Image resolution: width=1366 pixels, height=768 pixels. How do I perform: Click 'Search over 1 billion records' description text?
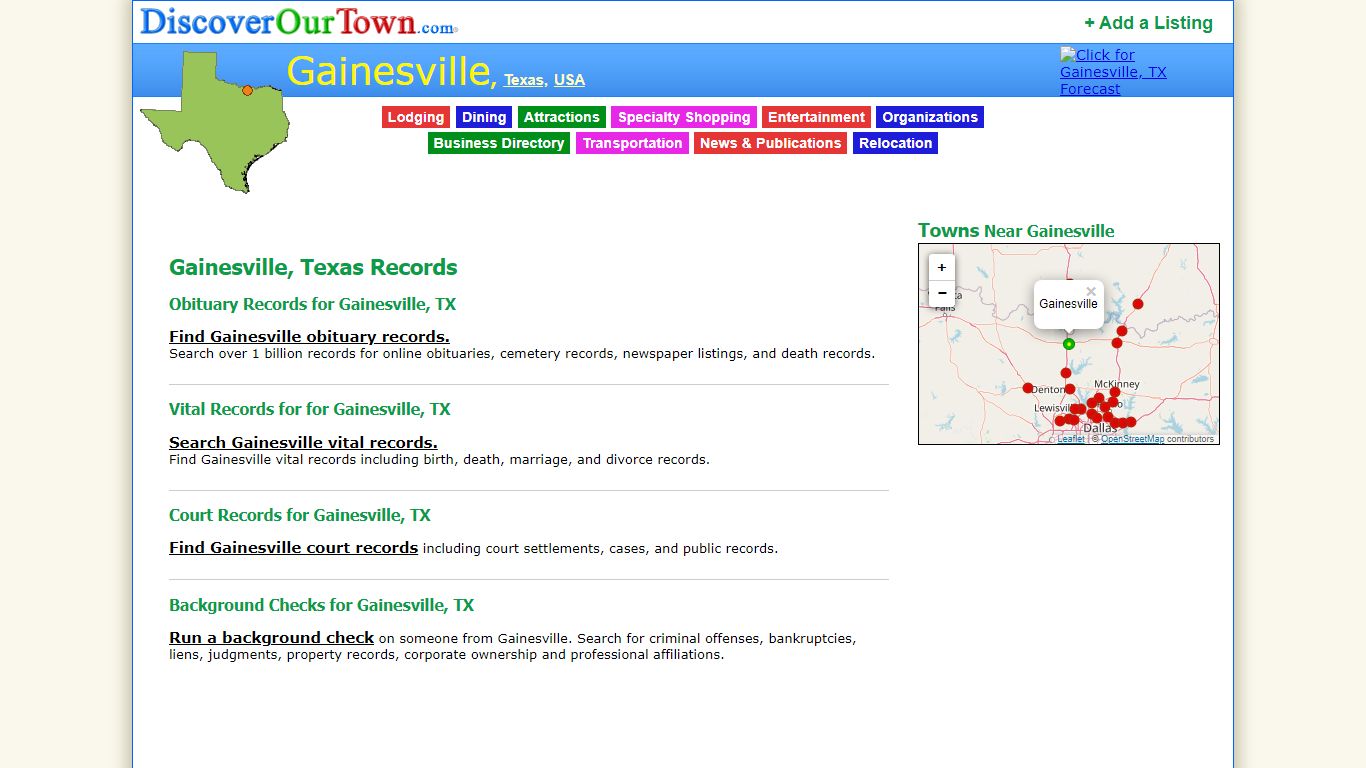pos(522,354)
